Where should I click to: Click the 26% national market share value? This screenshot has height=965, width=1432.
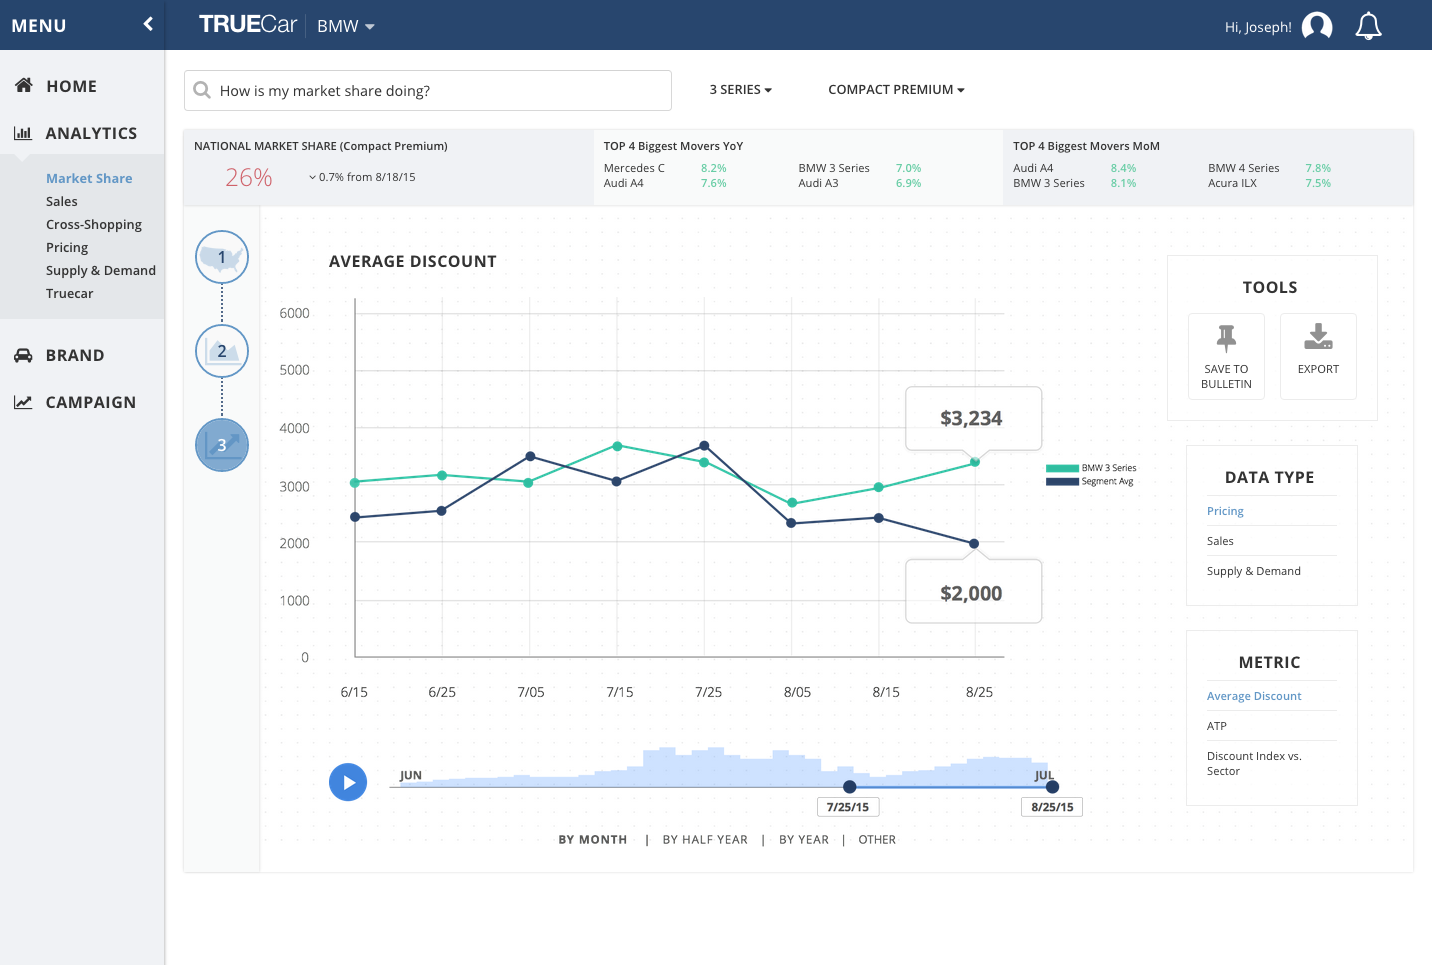[x=249, y=177]
